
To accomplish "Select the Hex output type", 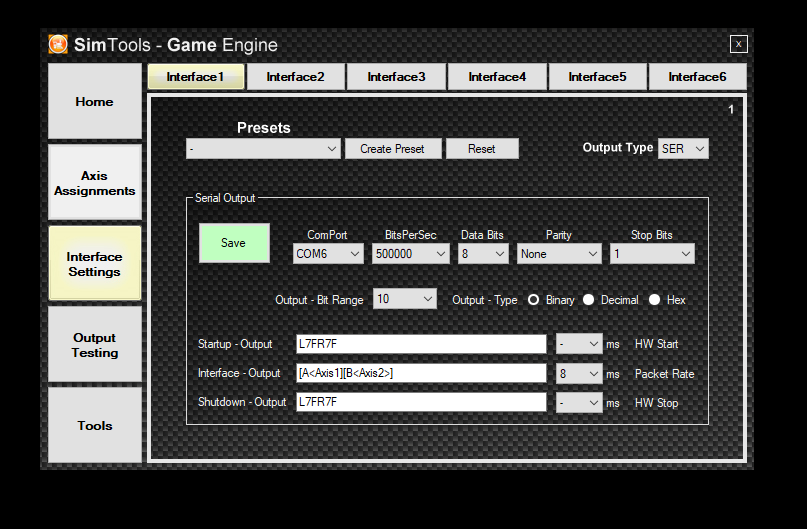I will [655, 299].
